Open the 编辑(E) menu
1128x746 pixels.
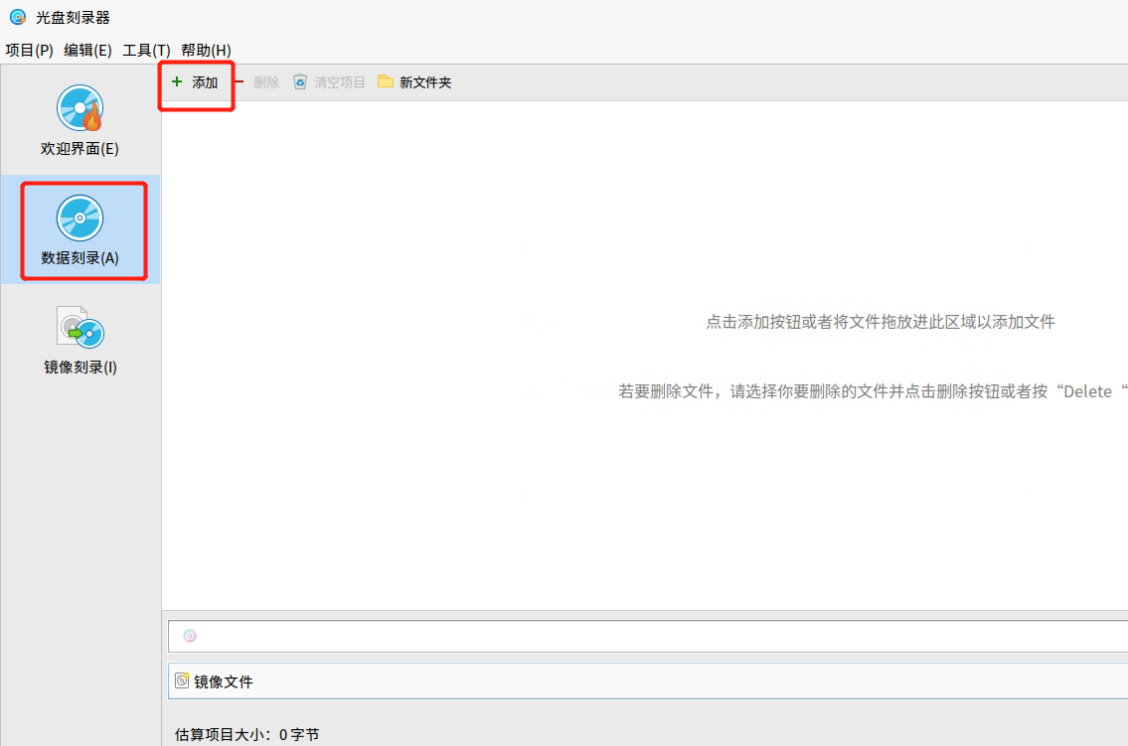(x=88, y=50)
